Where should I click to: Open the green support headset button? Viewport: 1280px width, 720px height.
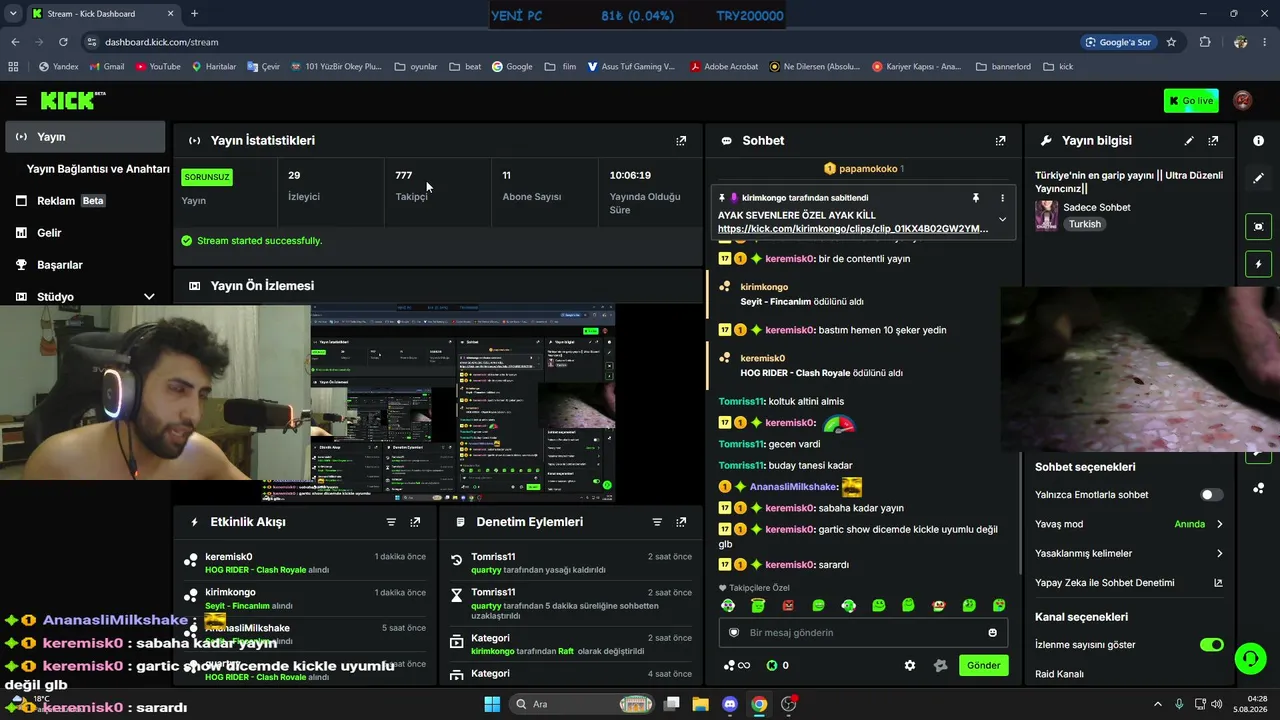[x=1250, y=658]
